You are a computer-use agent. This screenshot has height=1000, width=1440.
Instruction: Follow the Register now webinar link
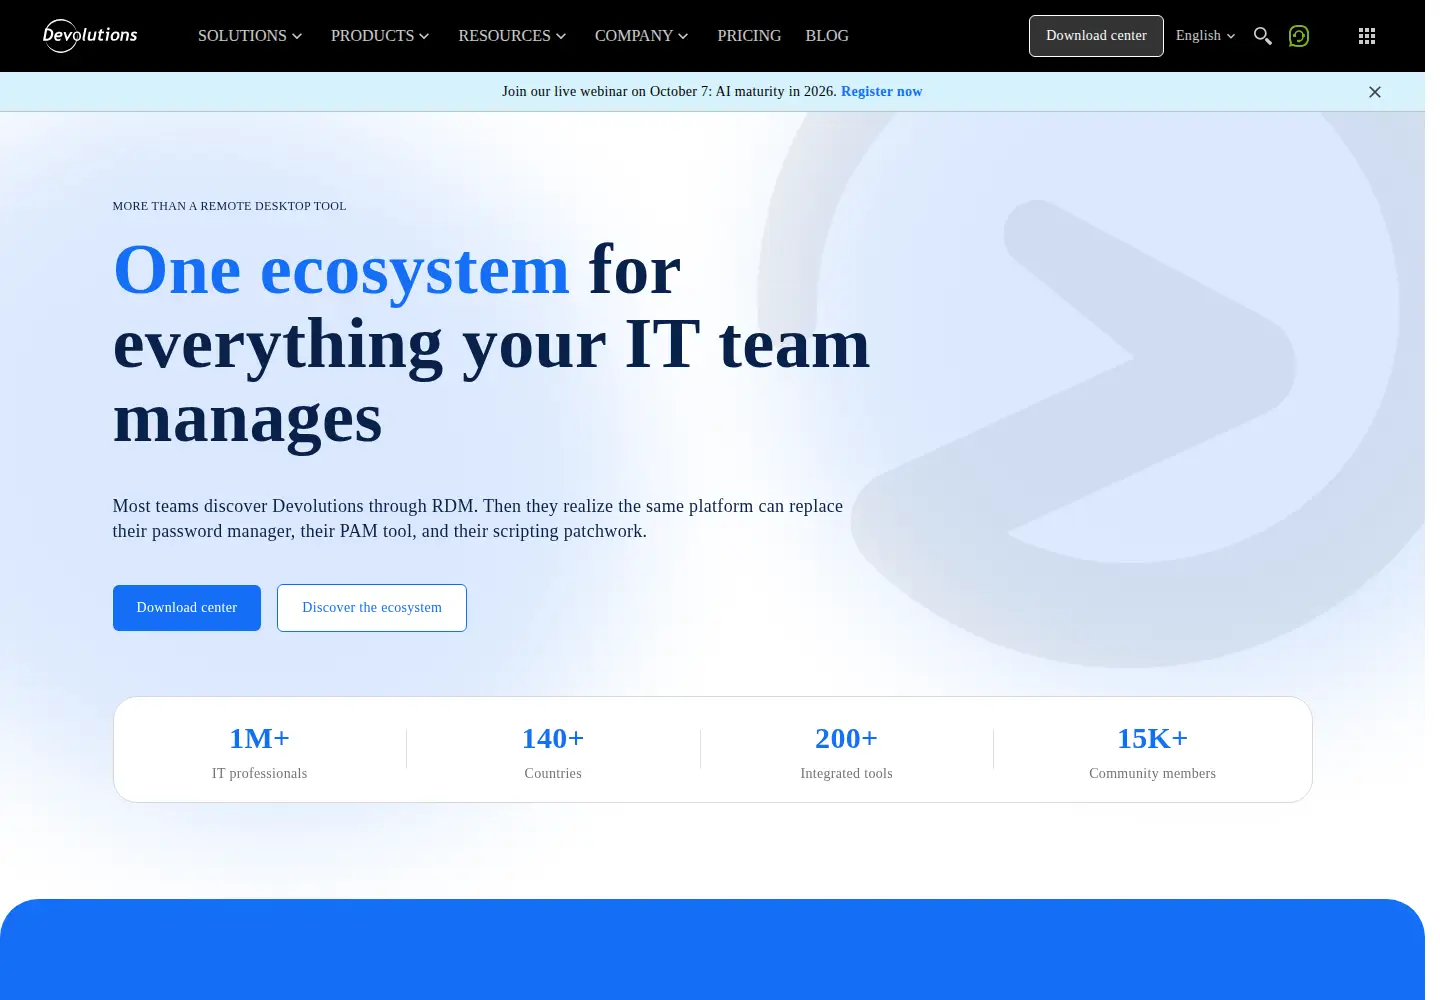[x=882, y=91]
